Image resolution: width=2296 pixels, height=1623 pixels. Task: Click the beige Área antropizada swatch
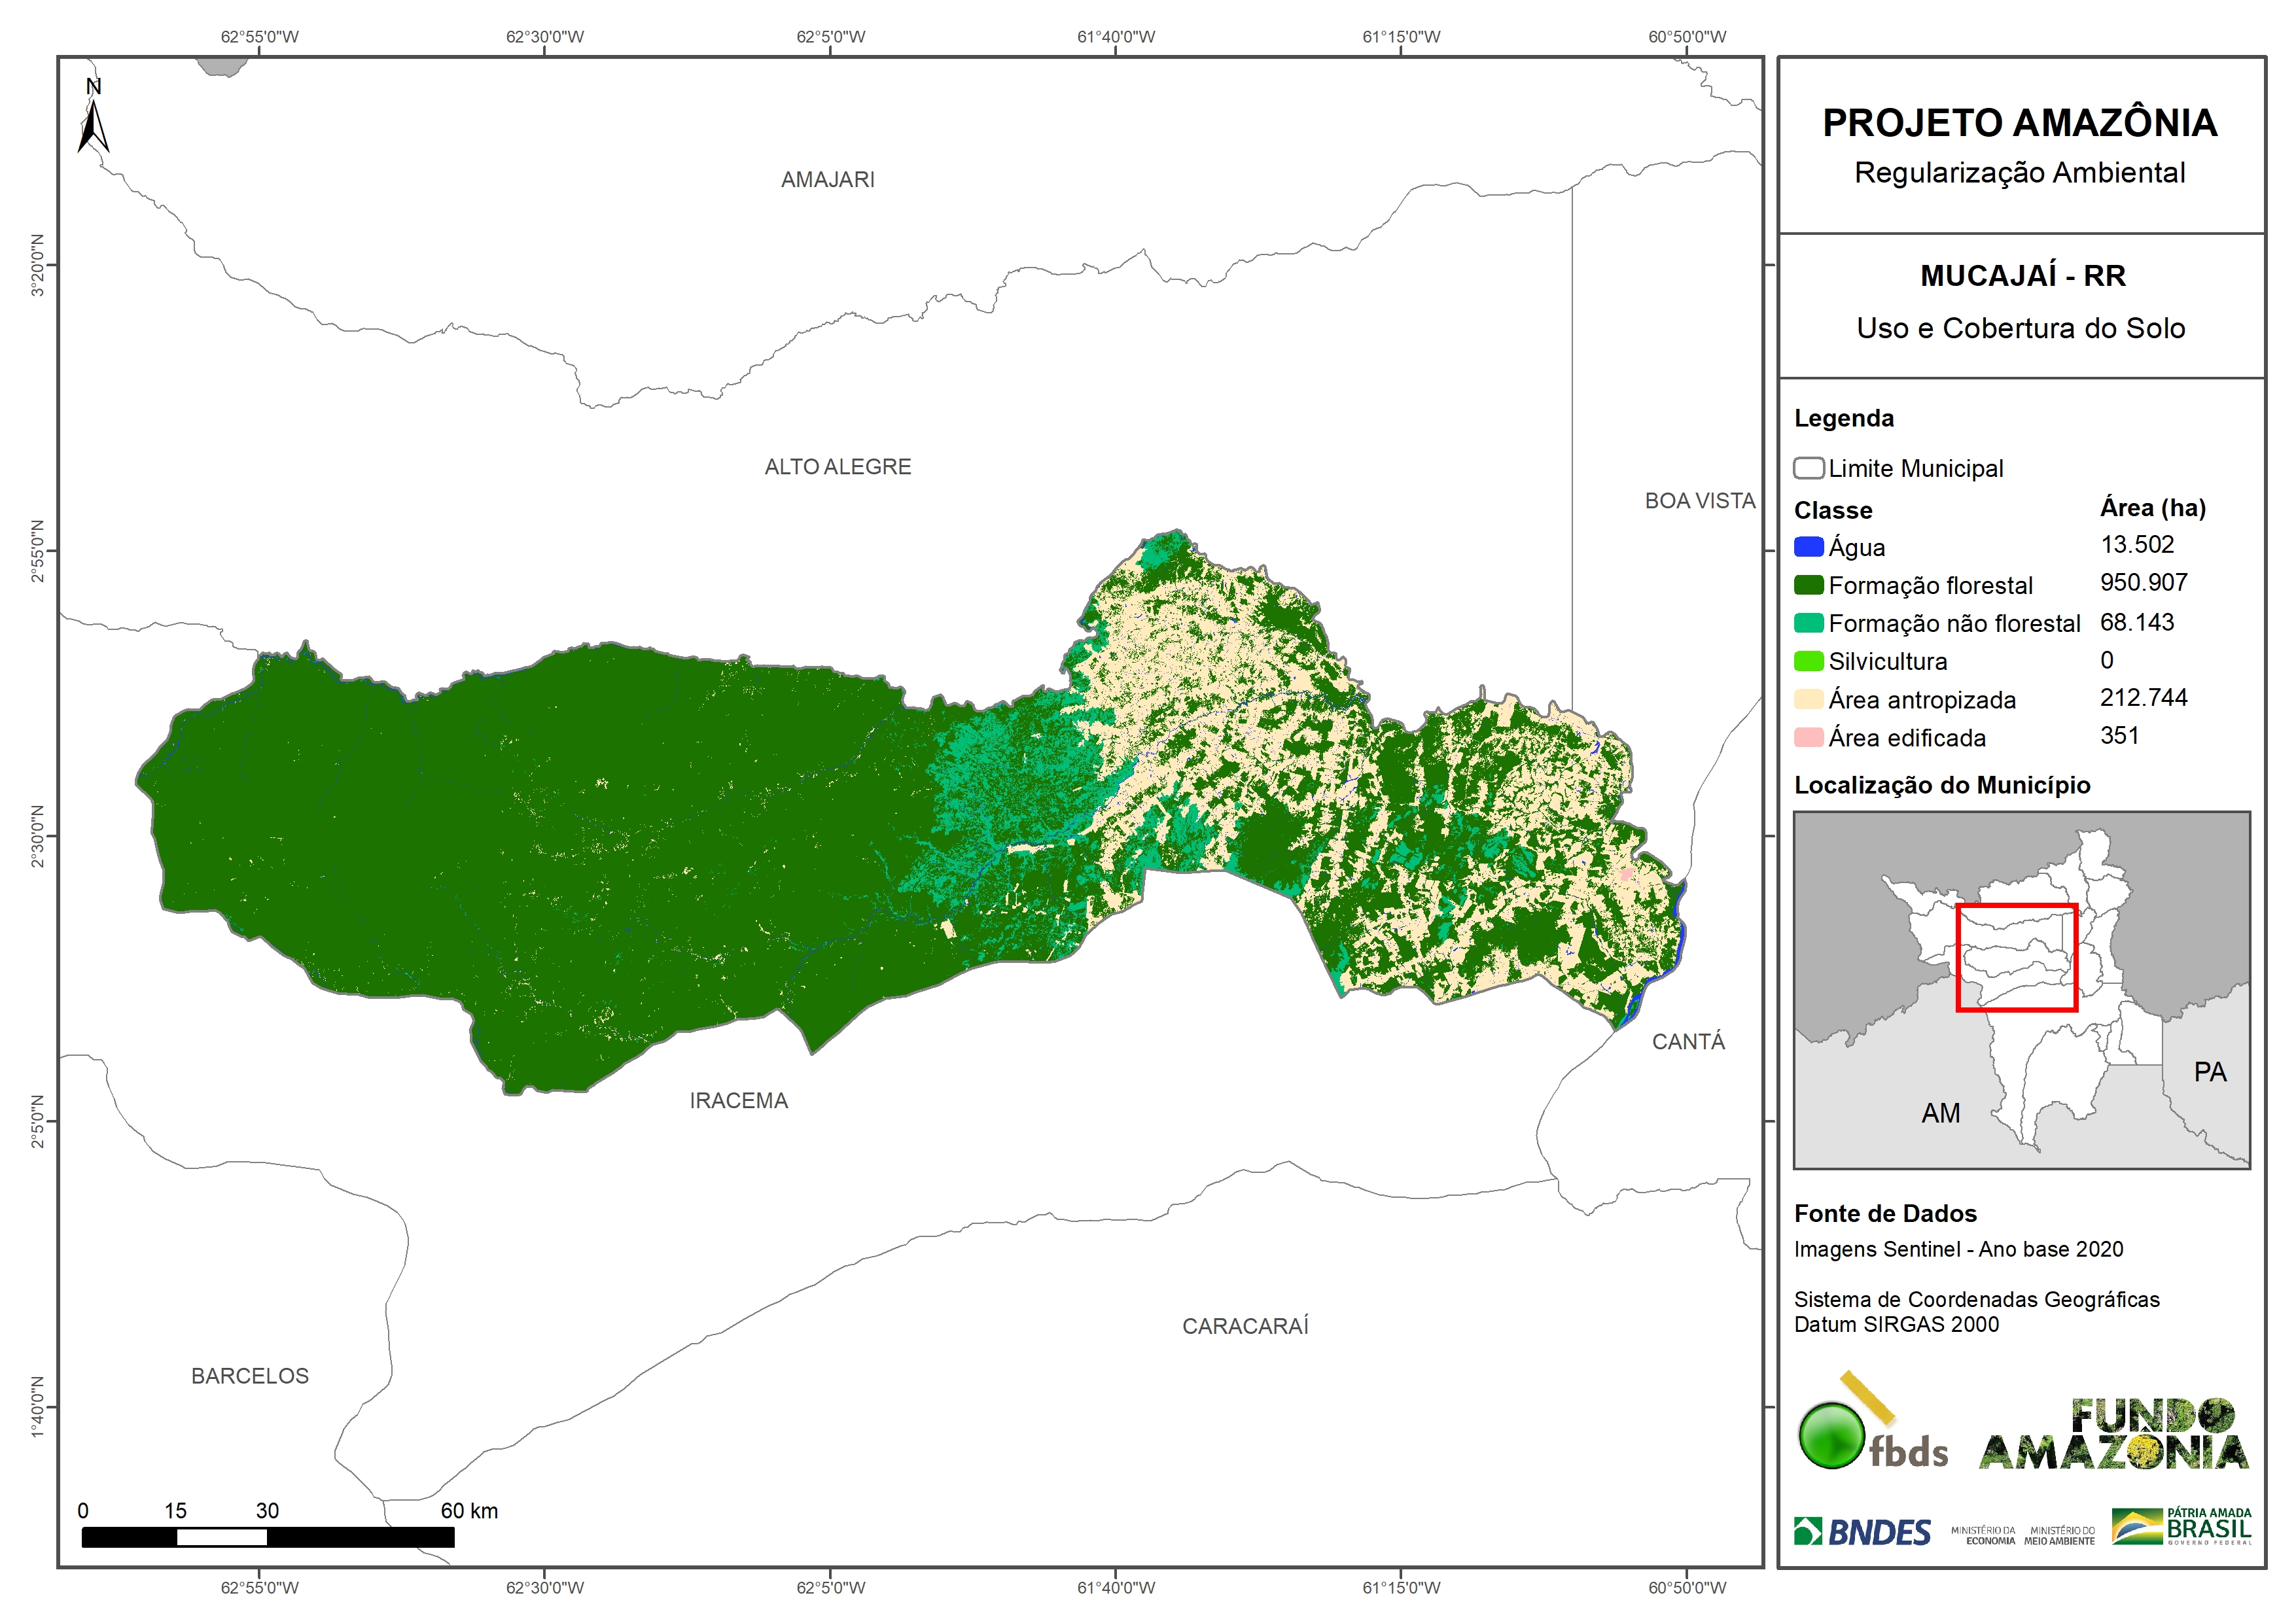pos(1808,699)
